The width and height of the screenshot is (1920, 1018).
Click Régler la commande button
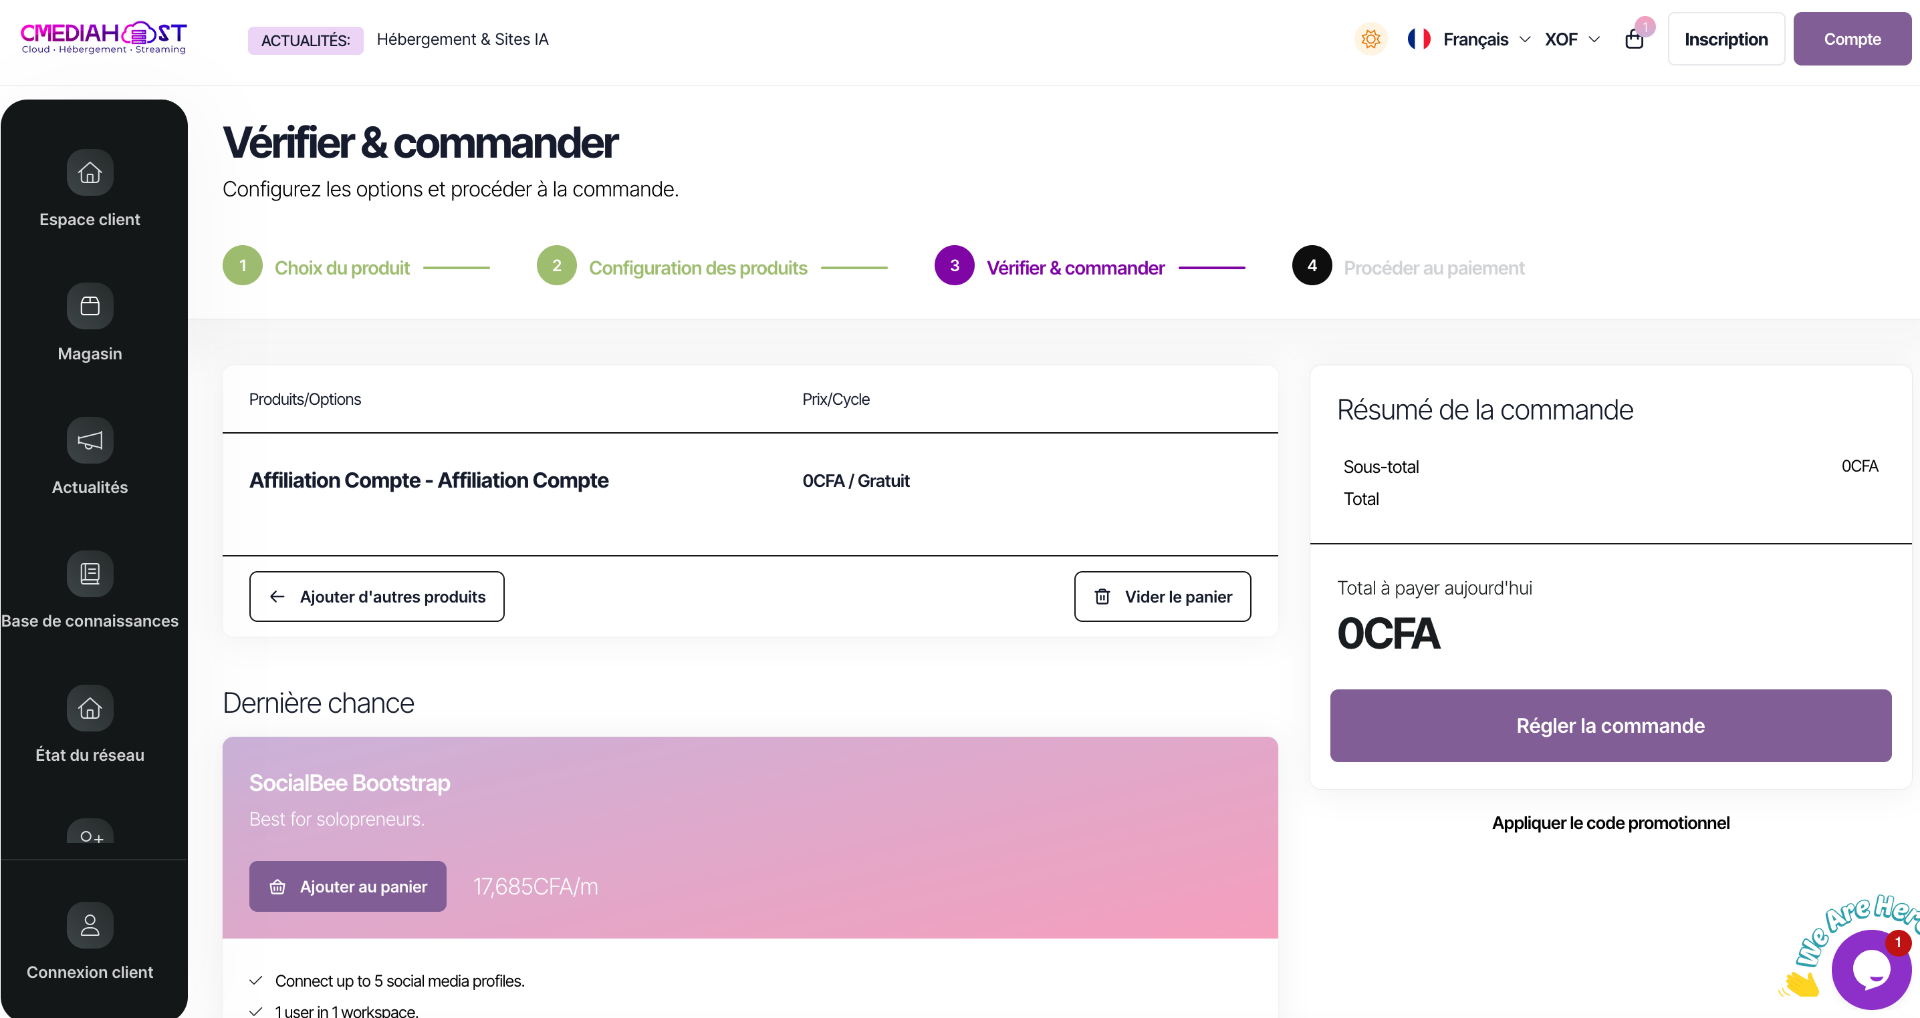1610,726
